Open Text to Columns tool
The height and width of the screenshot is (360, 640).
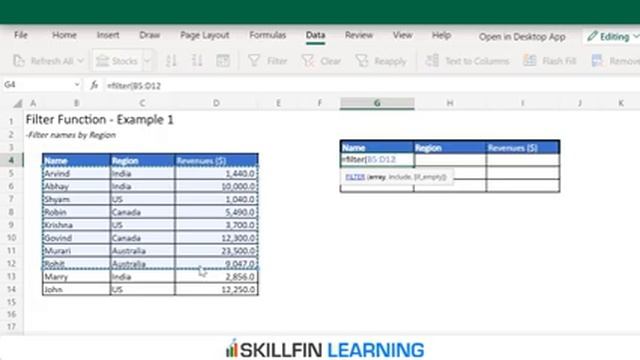(467, 61)
